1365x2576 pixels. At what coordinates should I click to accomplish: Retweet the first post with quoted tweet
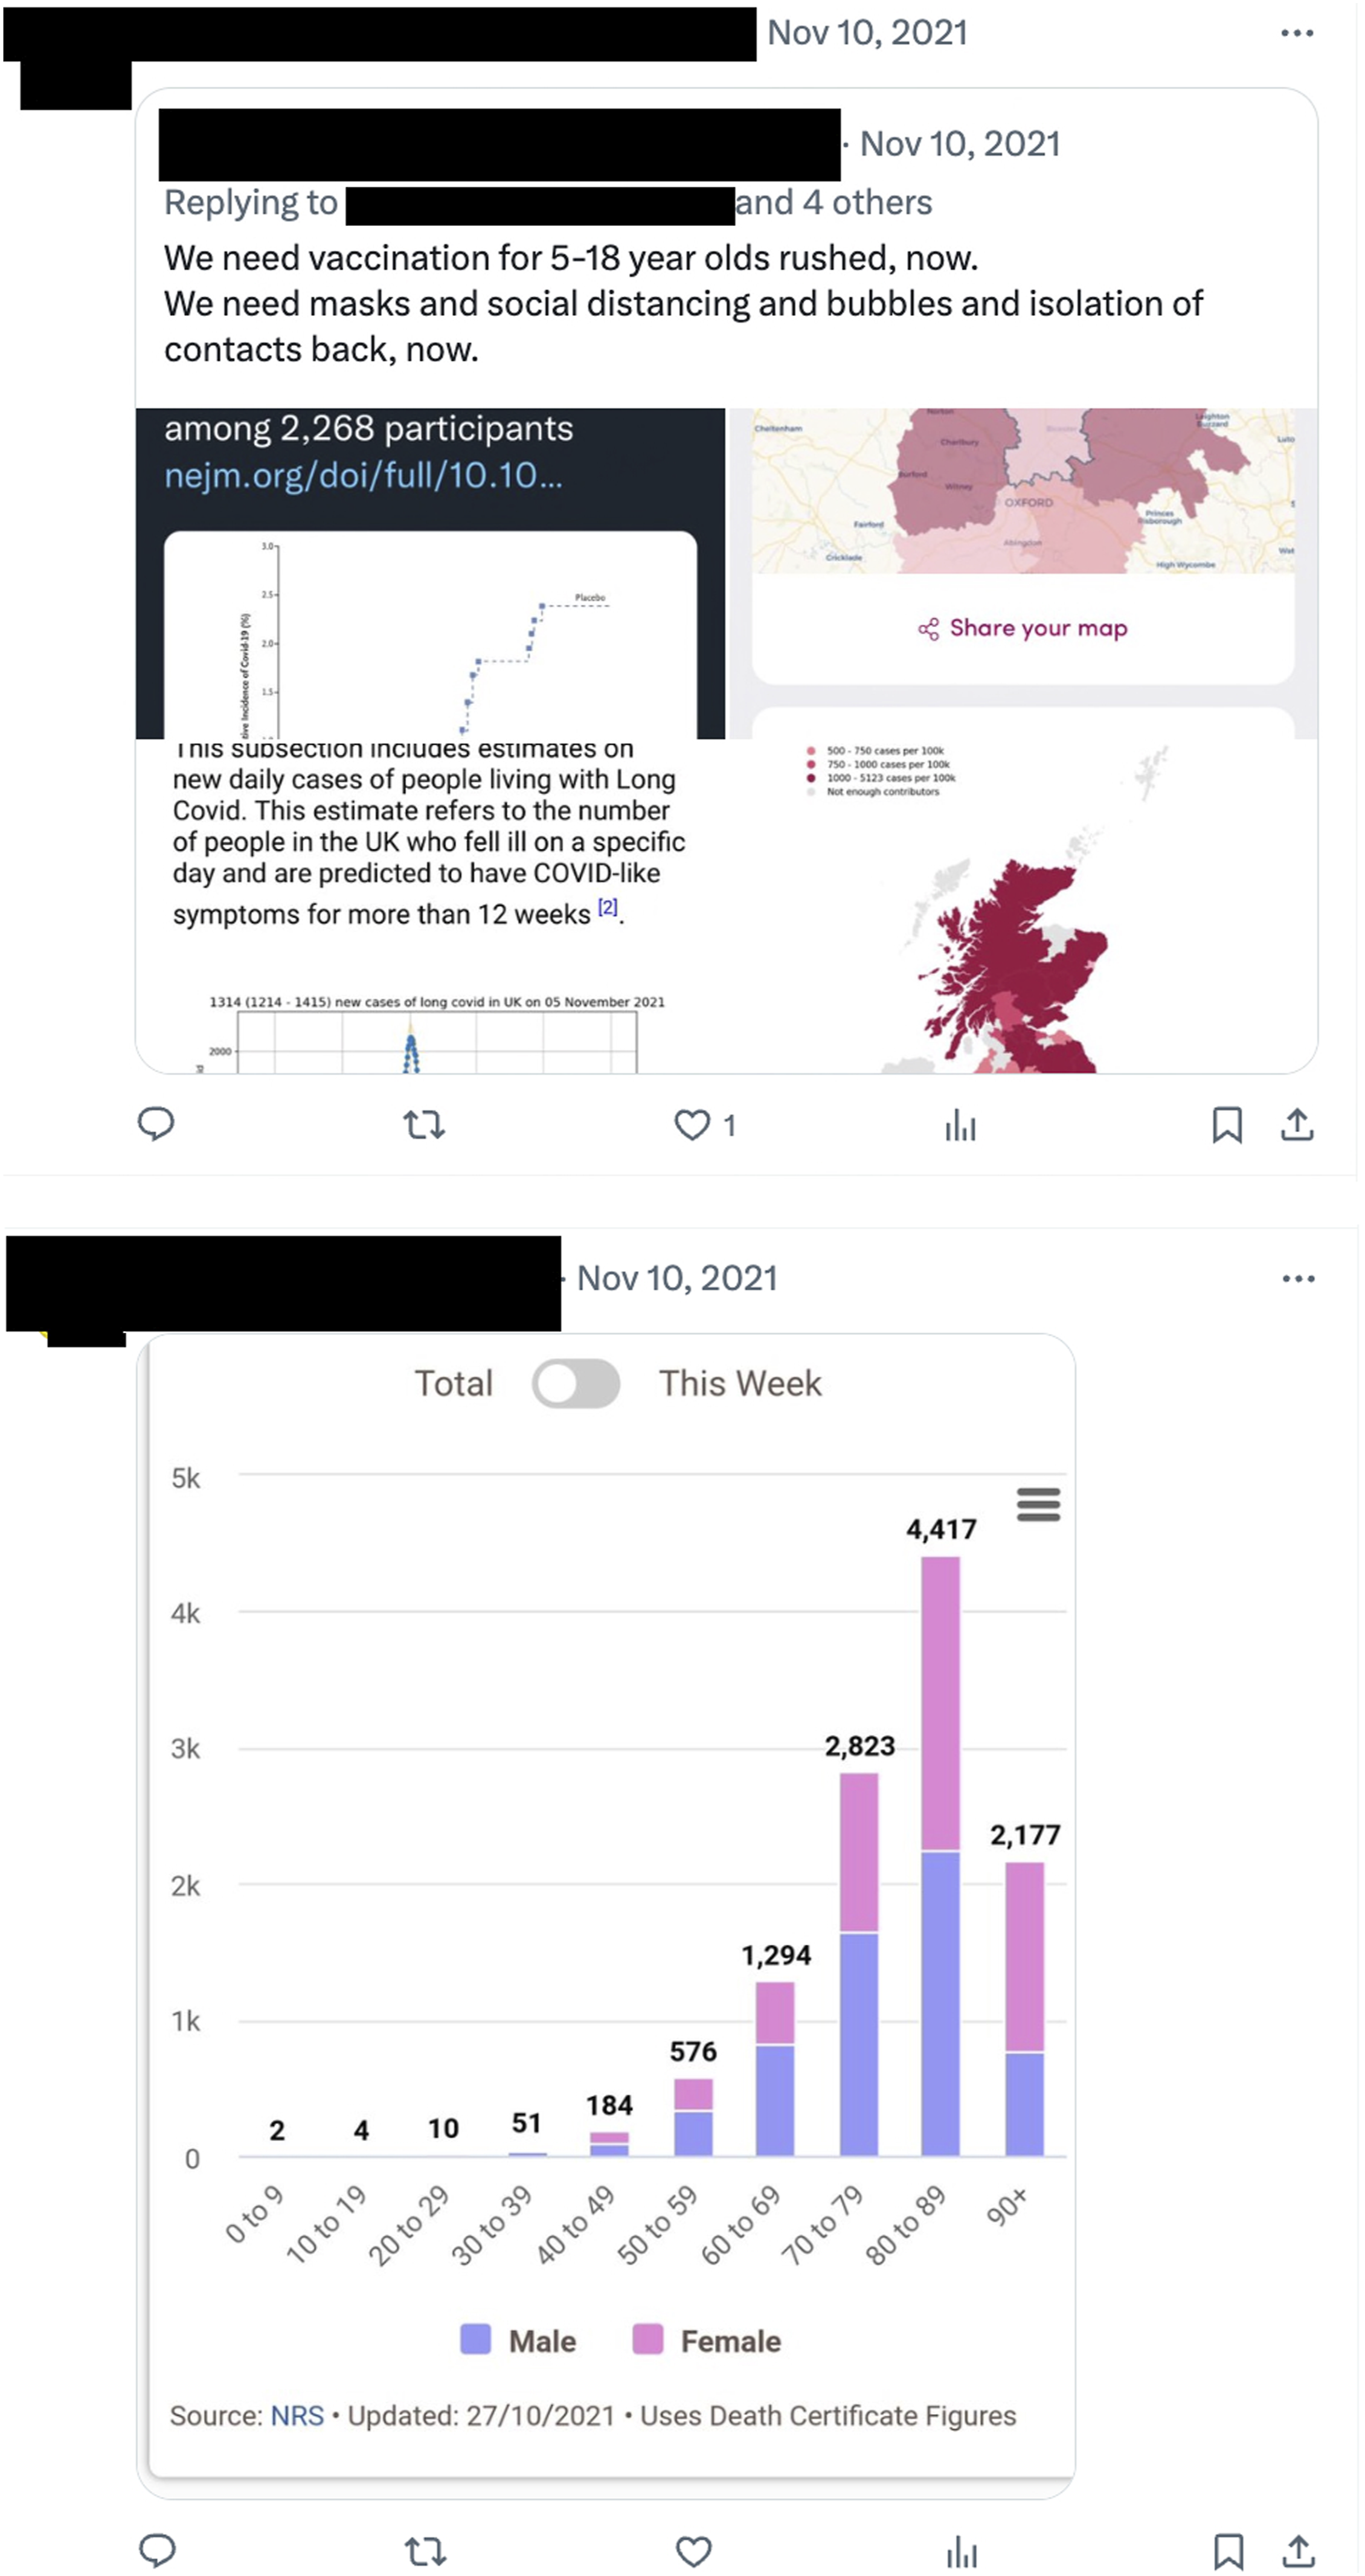[x=424, y=1125]
